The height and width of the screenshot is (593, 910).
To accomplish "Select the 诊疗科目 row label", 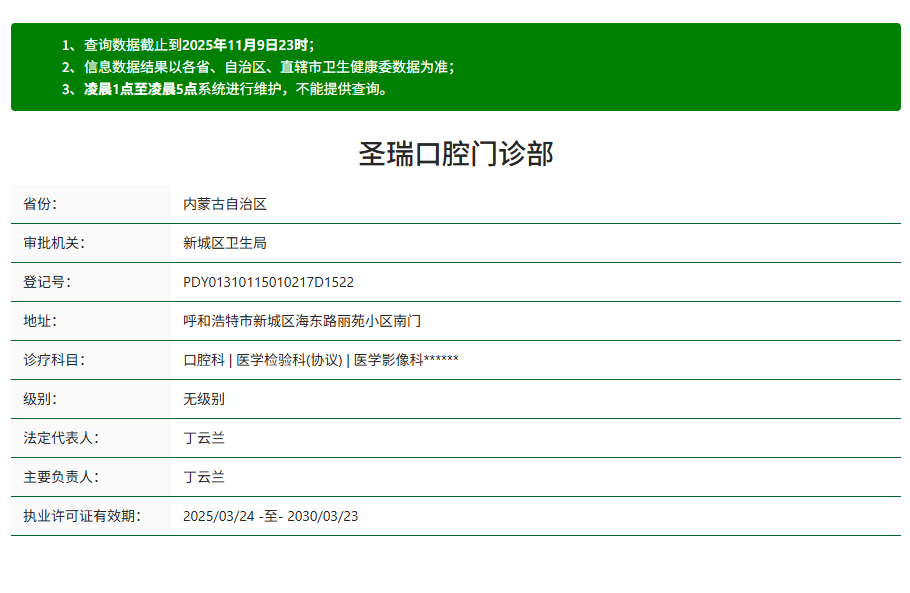I will 48,360.
